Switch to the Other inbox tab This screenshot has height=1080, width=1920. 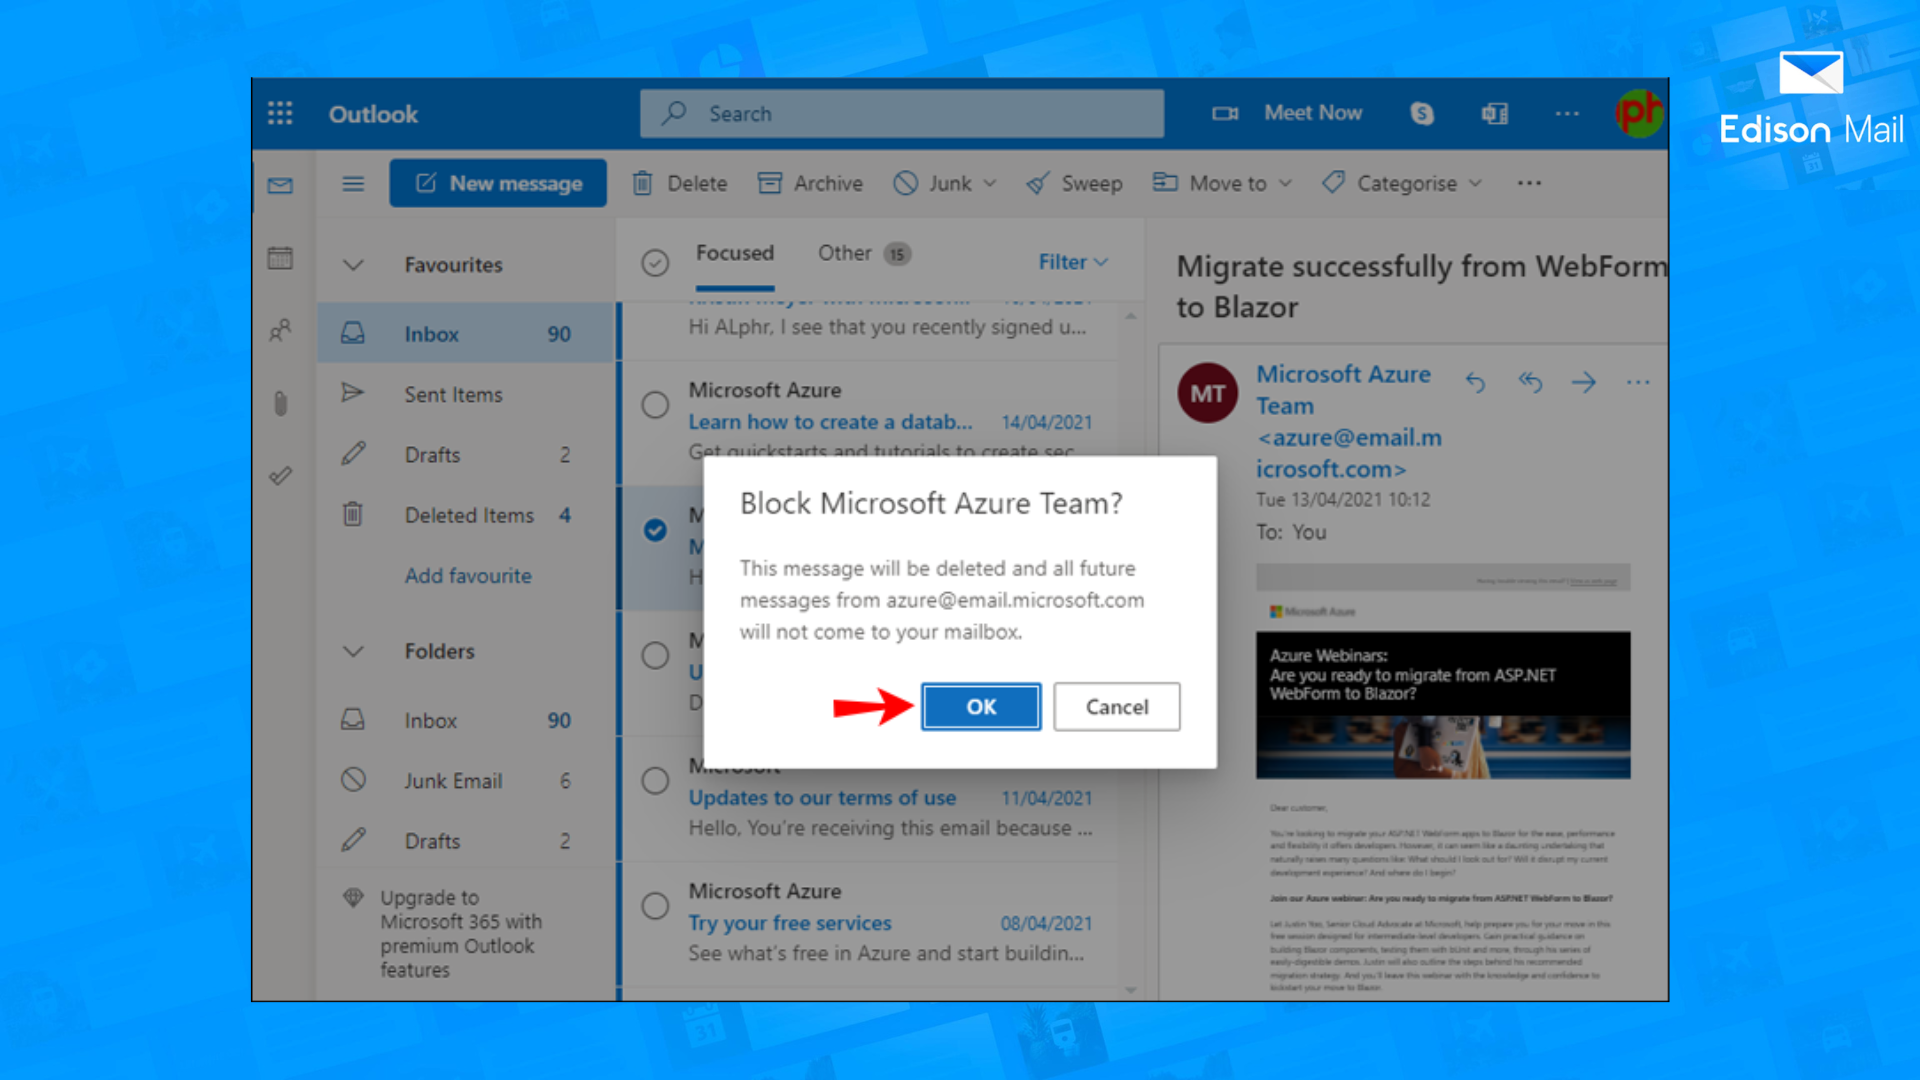point(843,253)
